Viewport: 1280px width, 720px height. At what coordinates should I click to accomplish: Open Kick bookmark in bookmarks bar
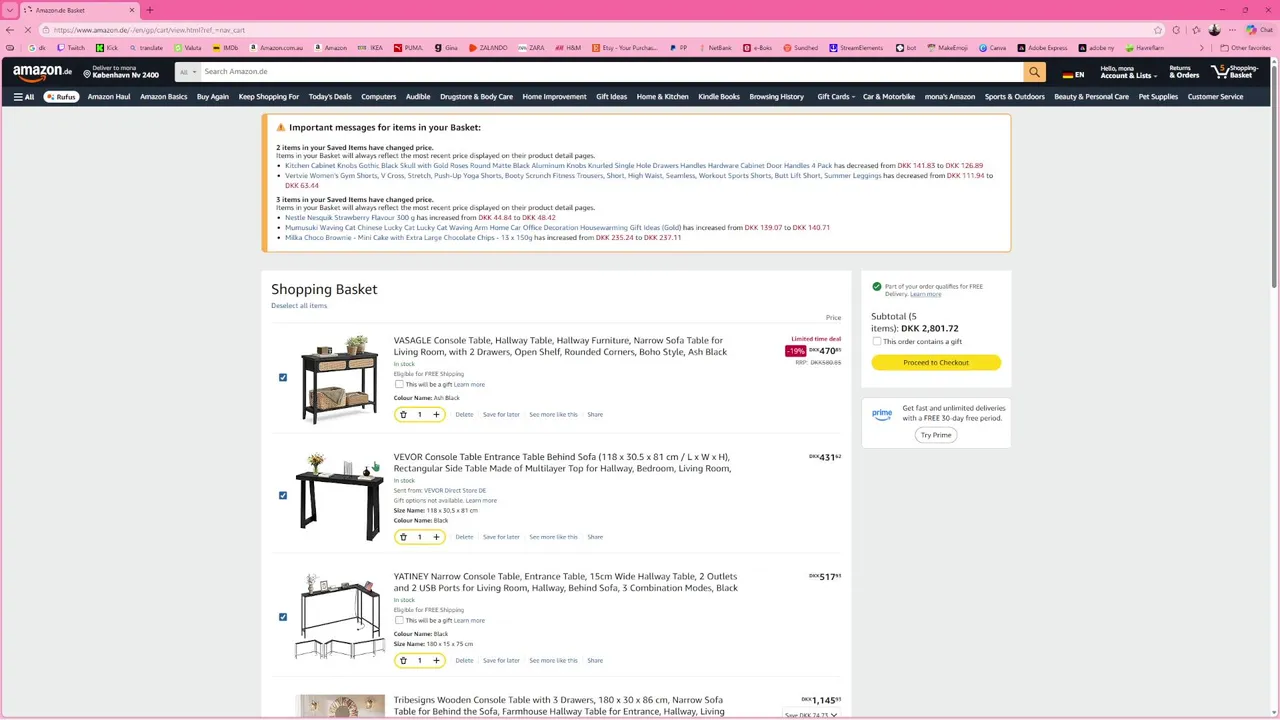[107, 48]
